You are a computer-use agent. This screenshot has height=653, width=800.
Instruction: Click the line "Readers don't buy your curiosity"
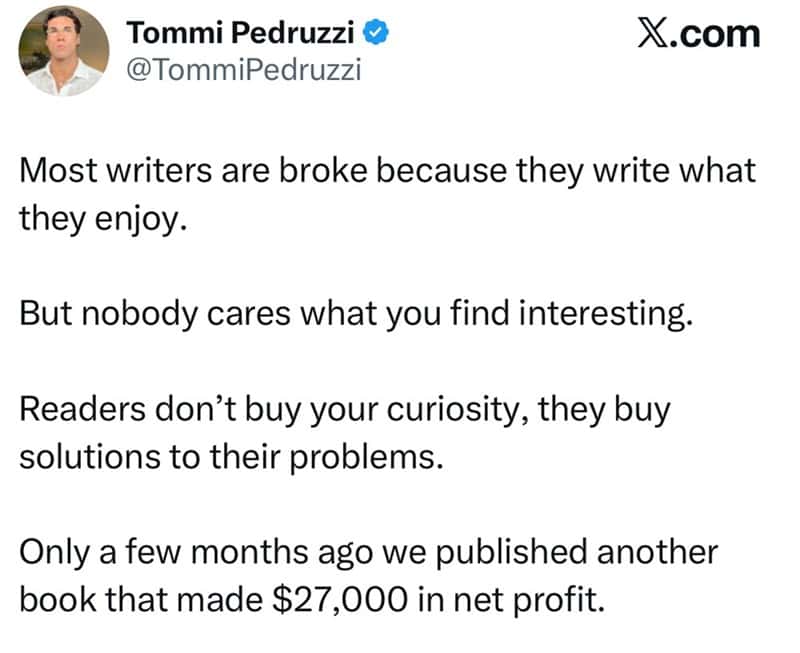pos(345,410)
